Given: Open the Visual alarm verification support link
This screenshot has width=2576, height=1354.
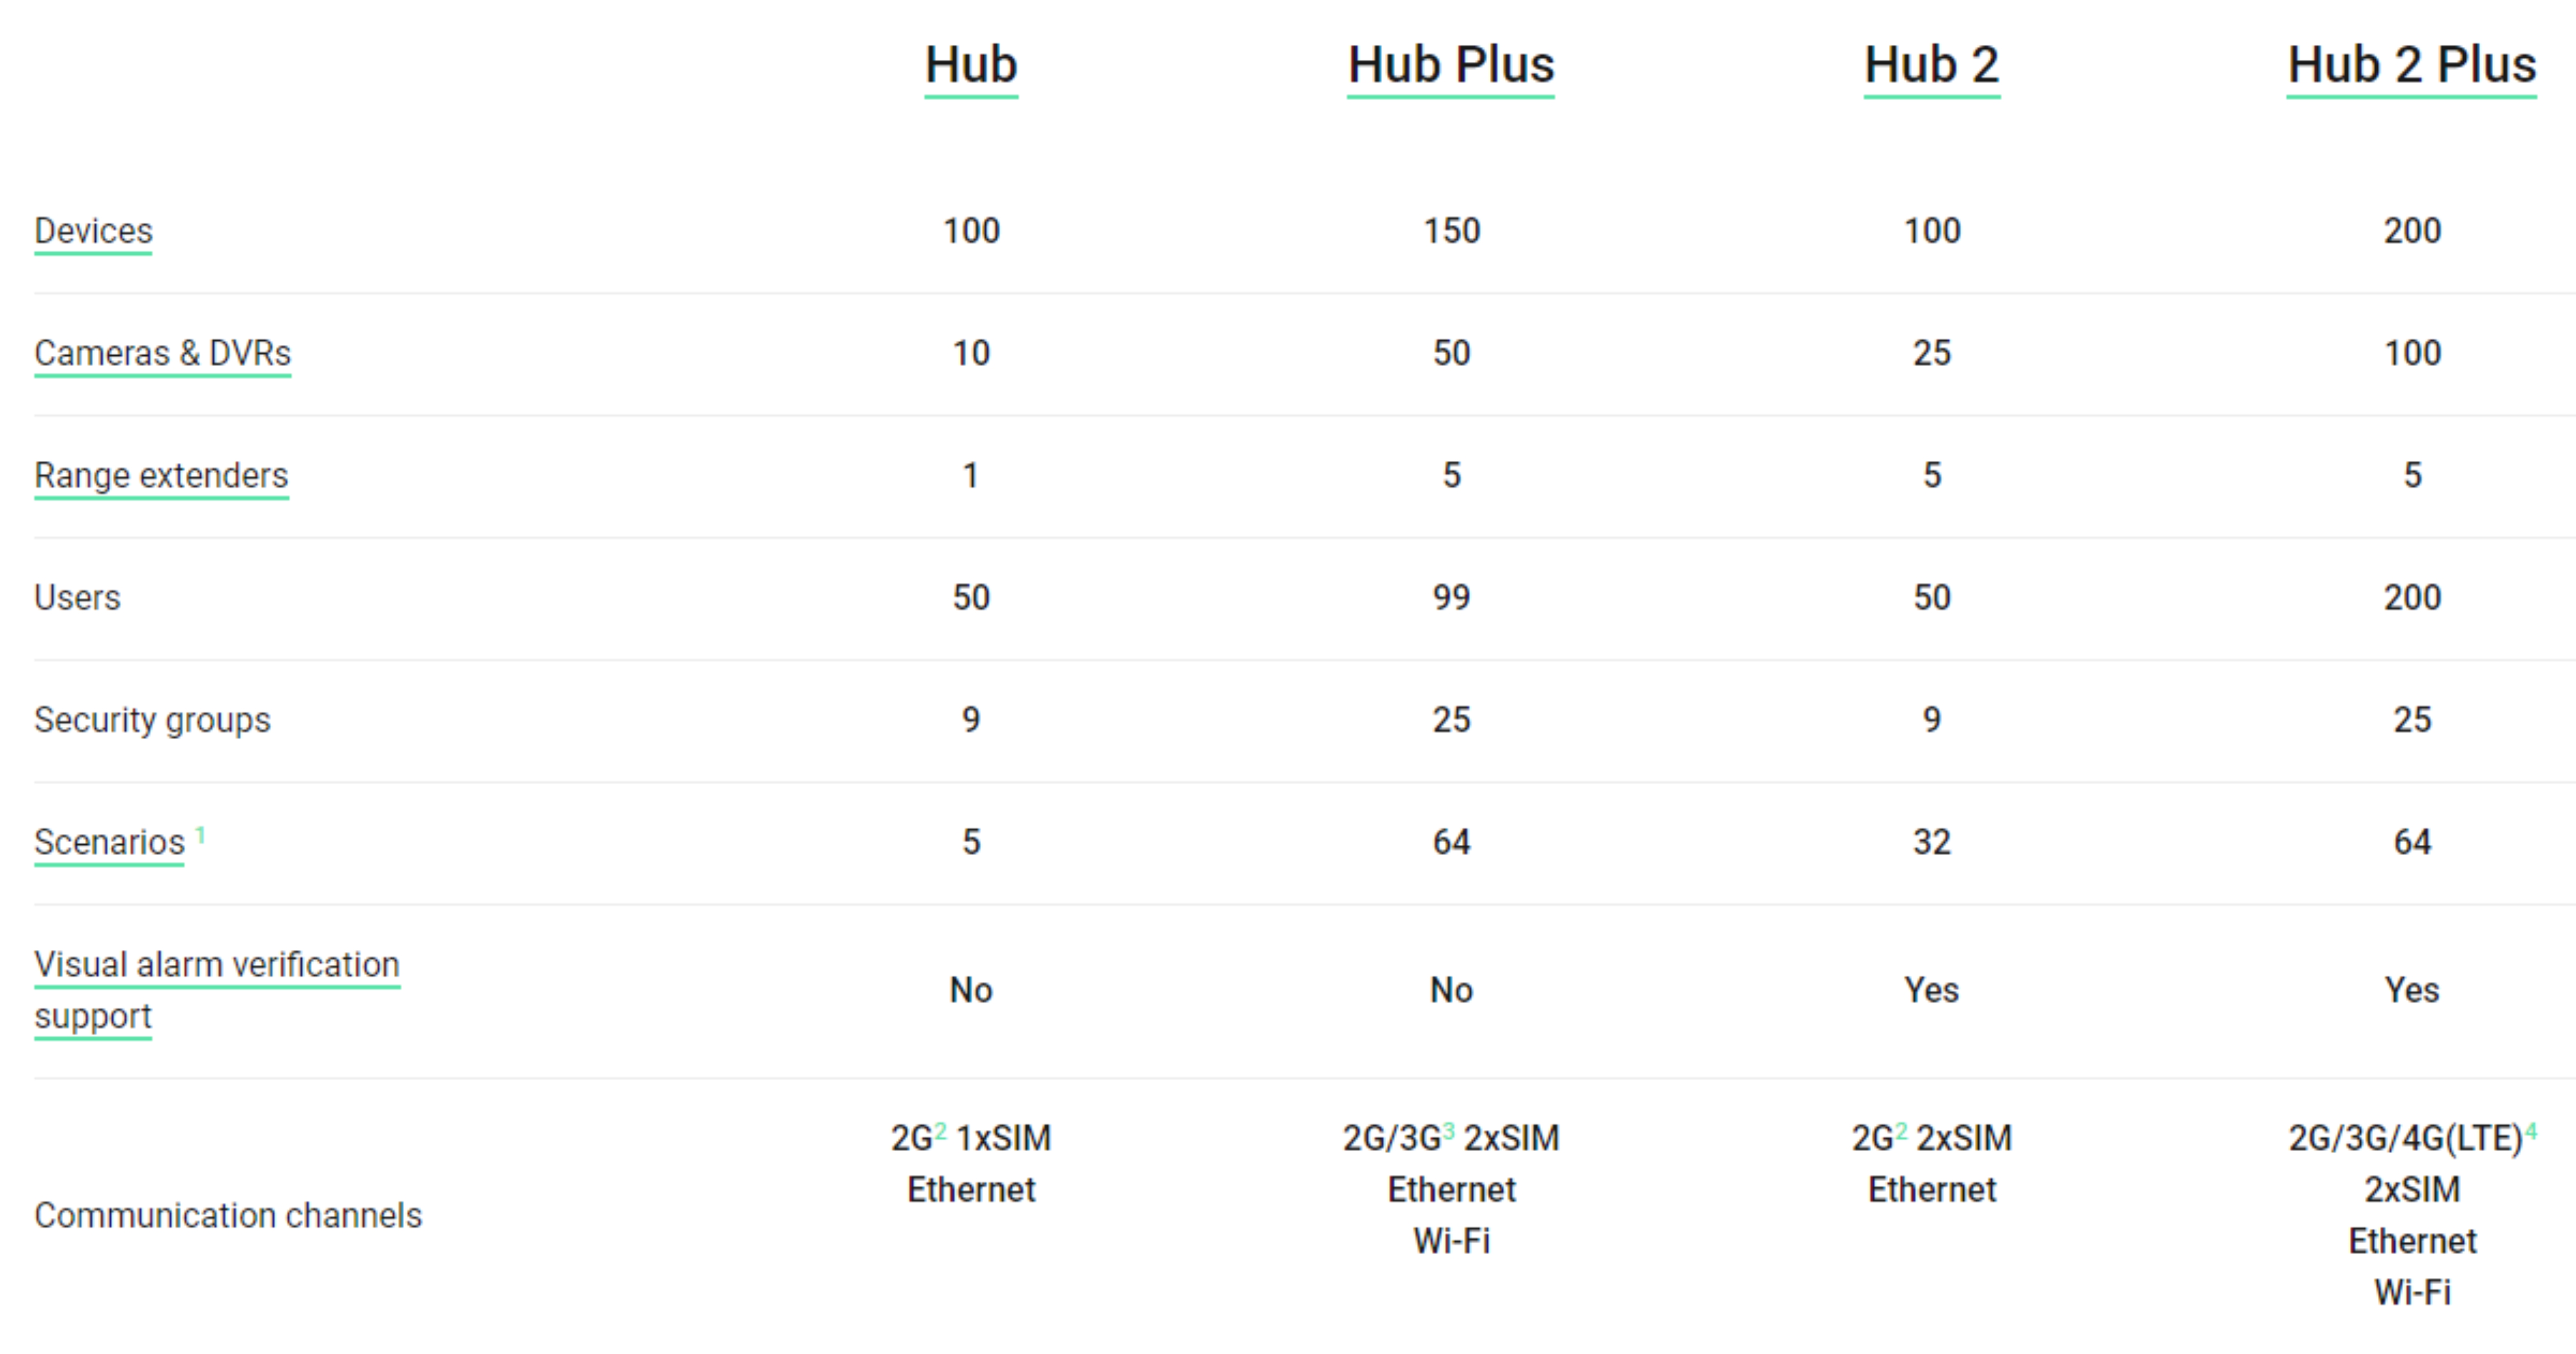Looking at the screenshot, I should (217, 990).
